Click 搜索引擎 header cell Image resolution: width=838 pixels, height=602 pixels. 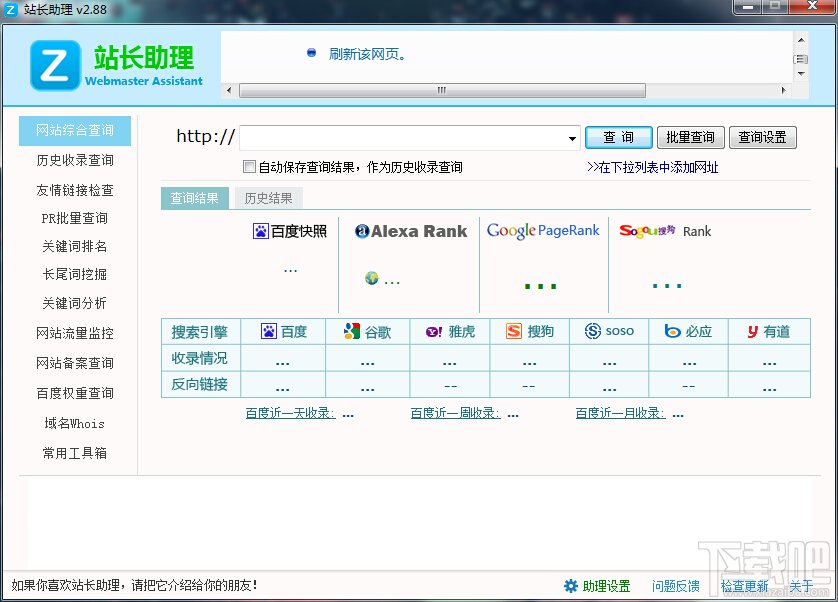pos(201,332)
